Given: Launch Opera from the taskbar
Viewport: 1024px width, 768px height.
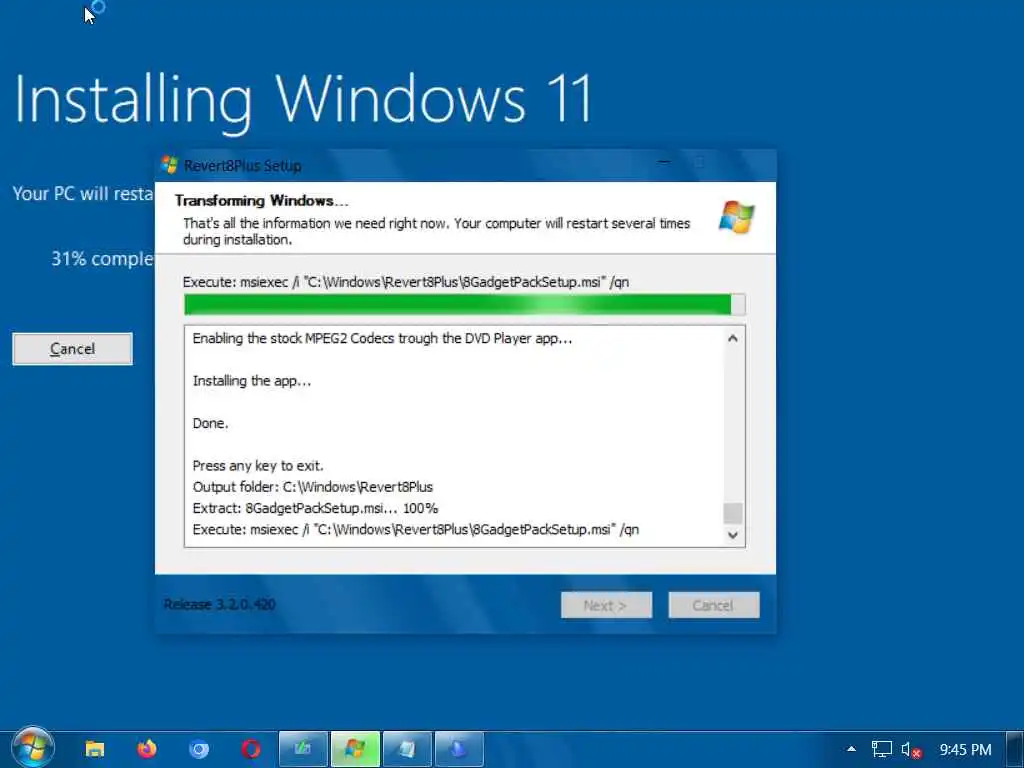Looking at the screenshot, I should 251,749.
